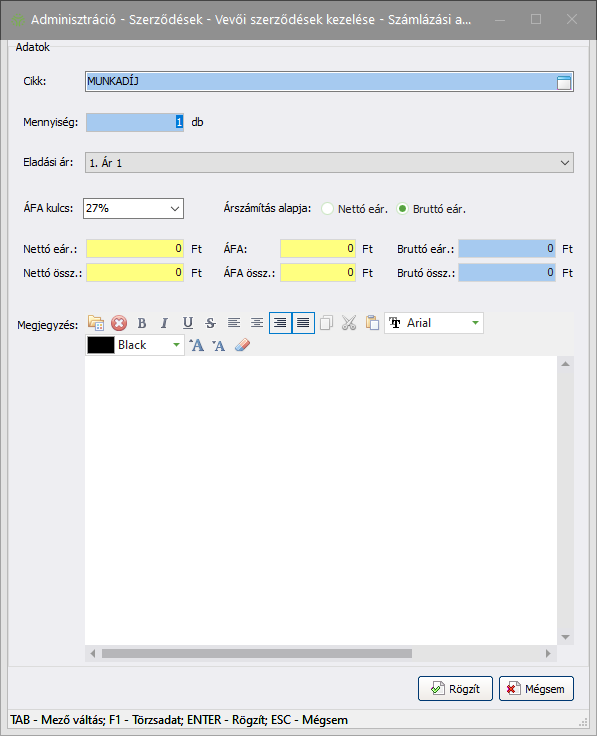The image size is (597, 736).
Task: Click the open file icon in Megjegyzés toolbar
Action: (x=96, y=323)
